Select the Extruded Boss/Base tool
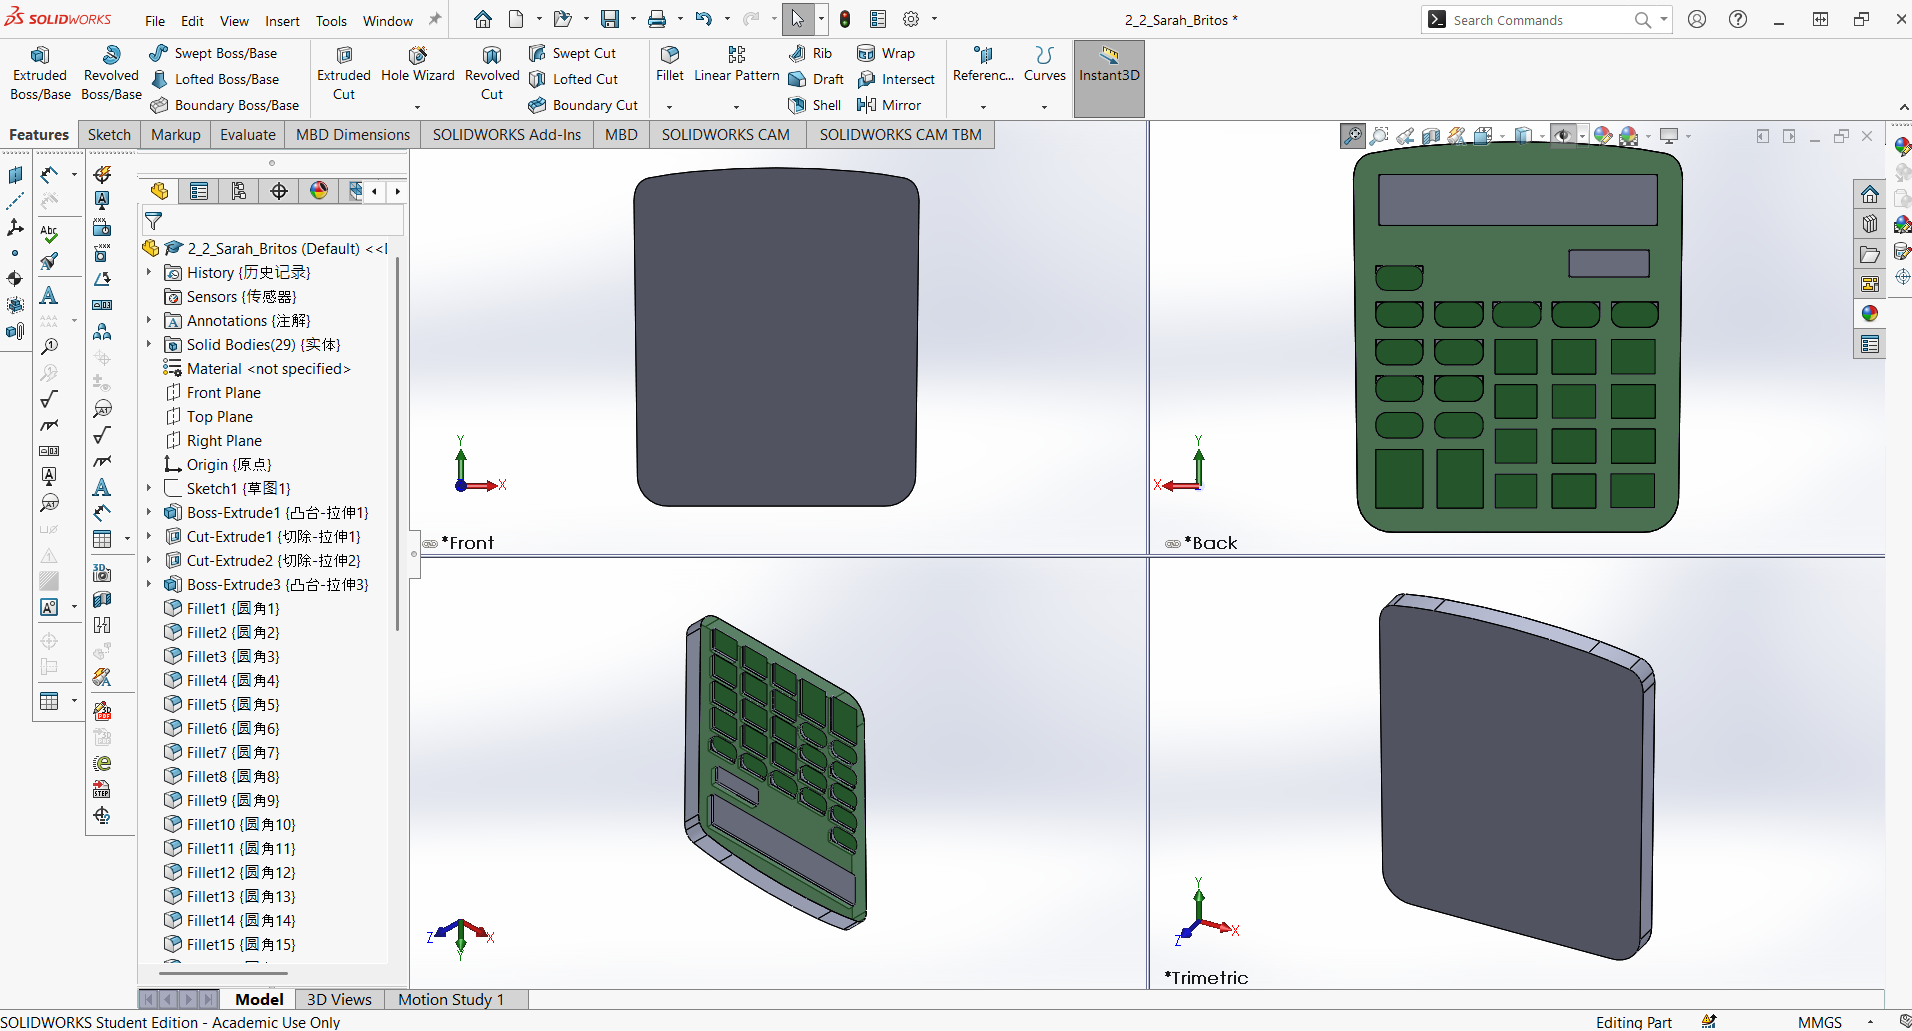The width and height of the screenshot is (1912, 1031). (40, 73)
